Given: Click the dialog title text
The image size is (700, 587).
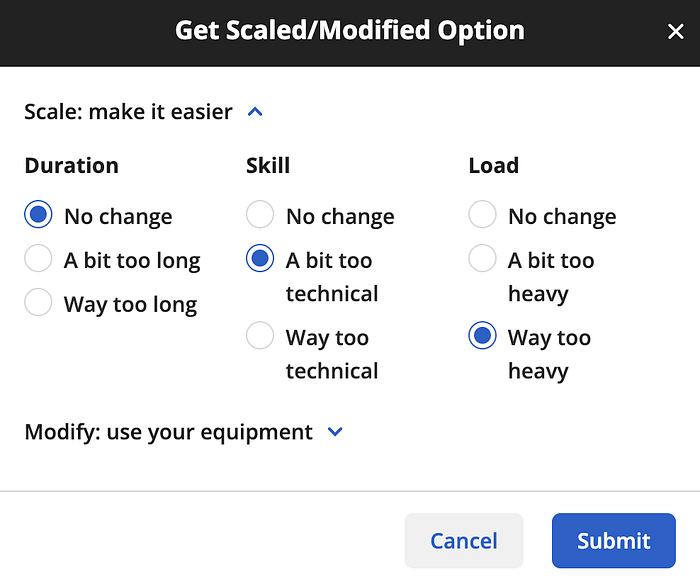Looking at the screenshot, I should [x=350, y=30].
